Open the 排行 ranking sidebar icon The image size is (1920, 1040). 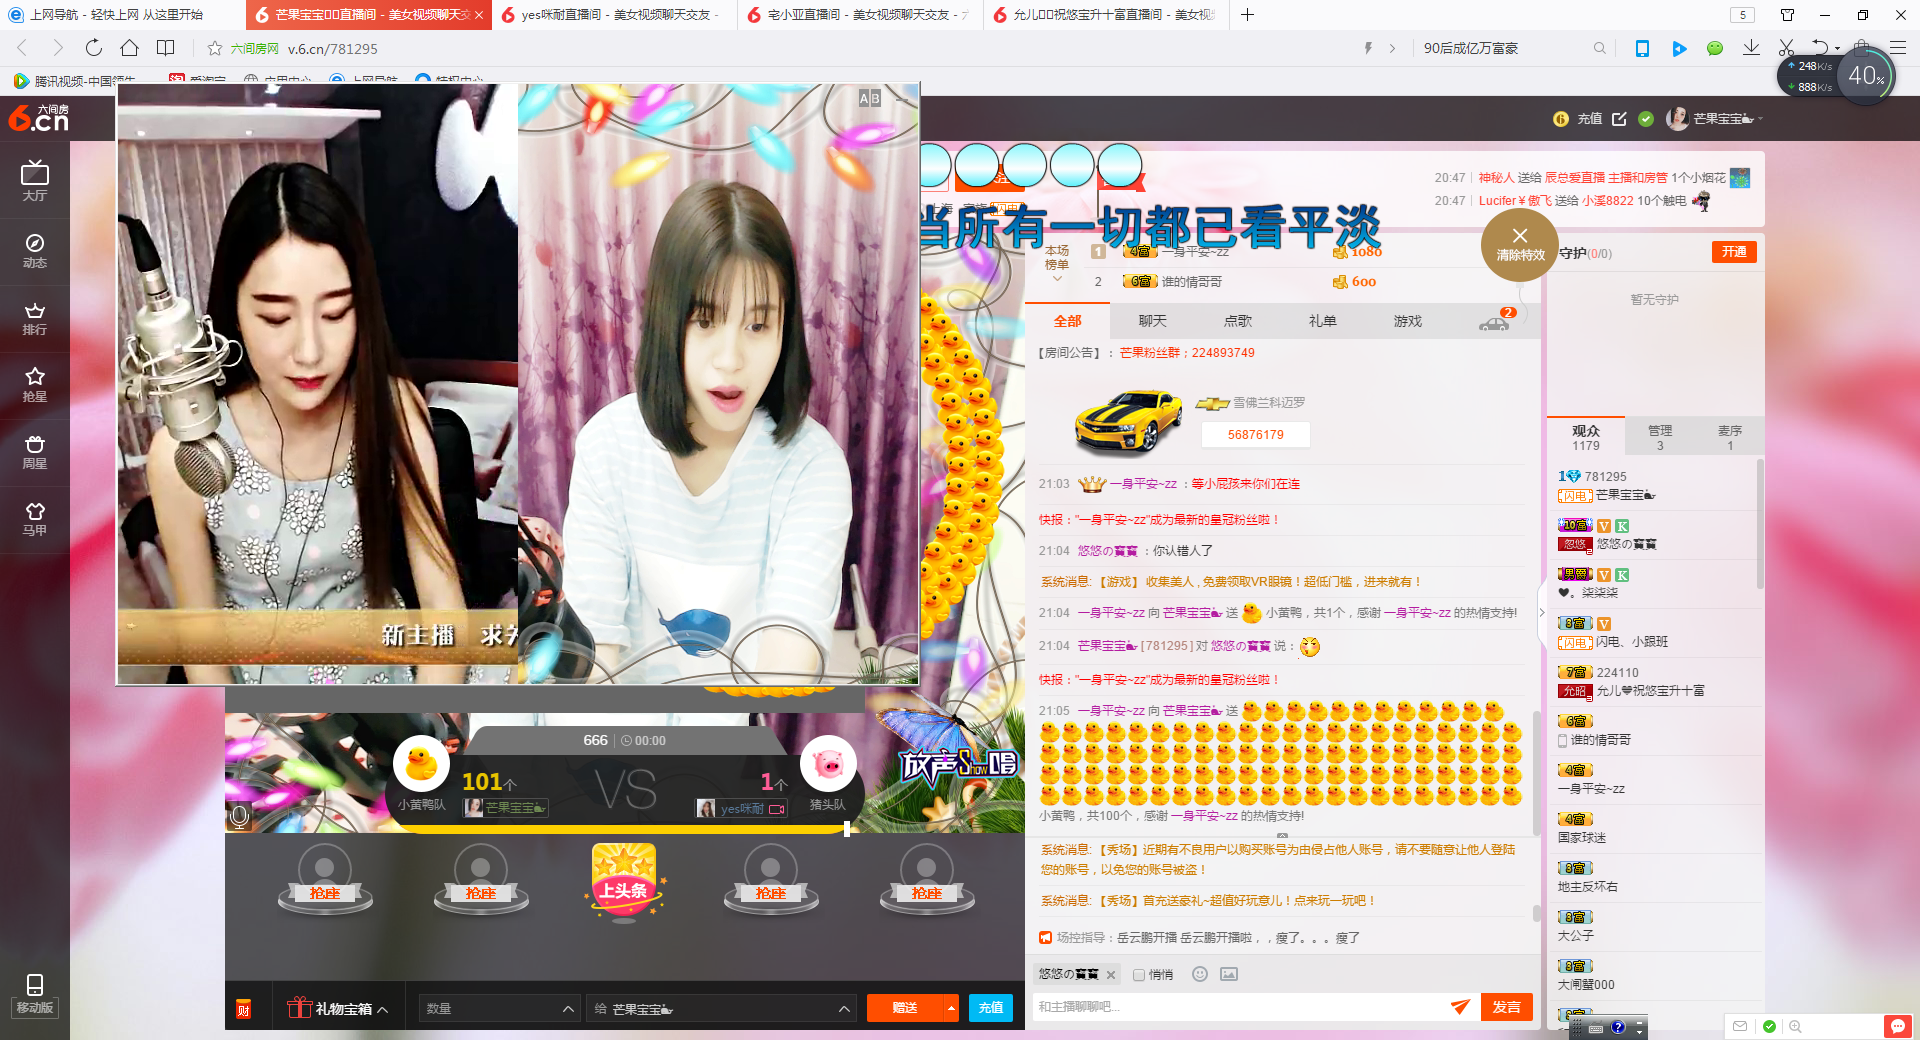(x=35, y=319)
